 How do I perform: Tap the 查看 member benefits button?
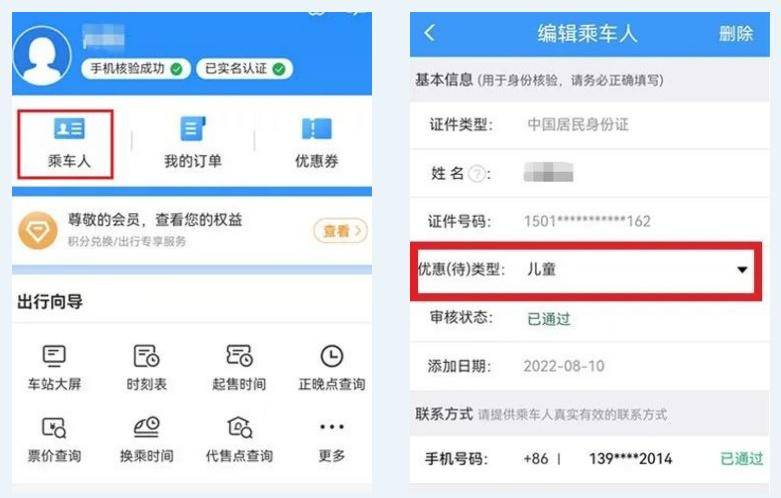341,231
